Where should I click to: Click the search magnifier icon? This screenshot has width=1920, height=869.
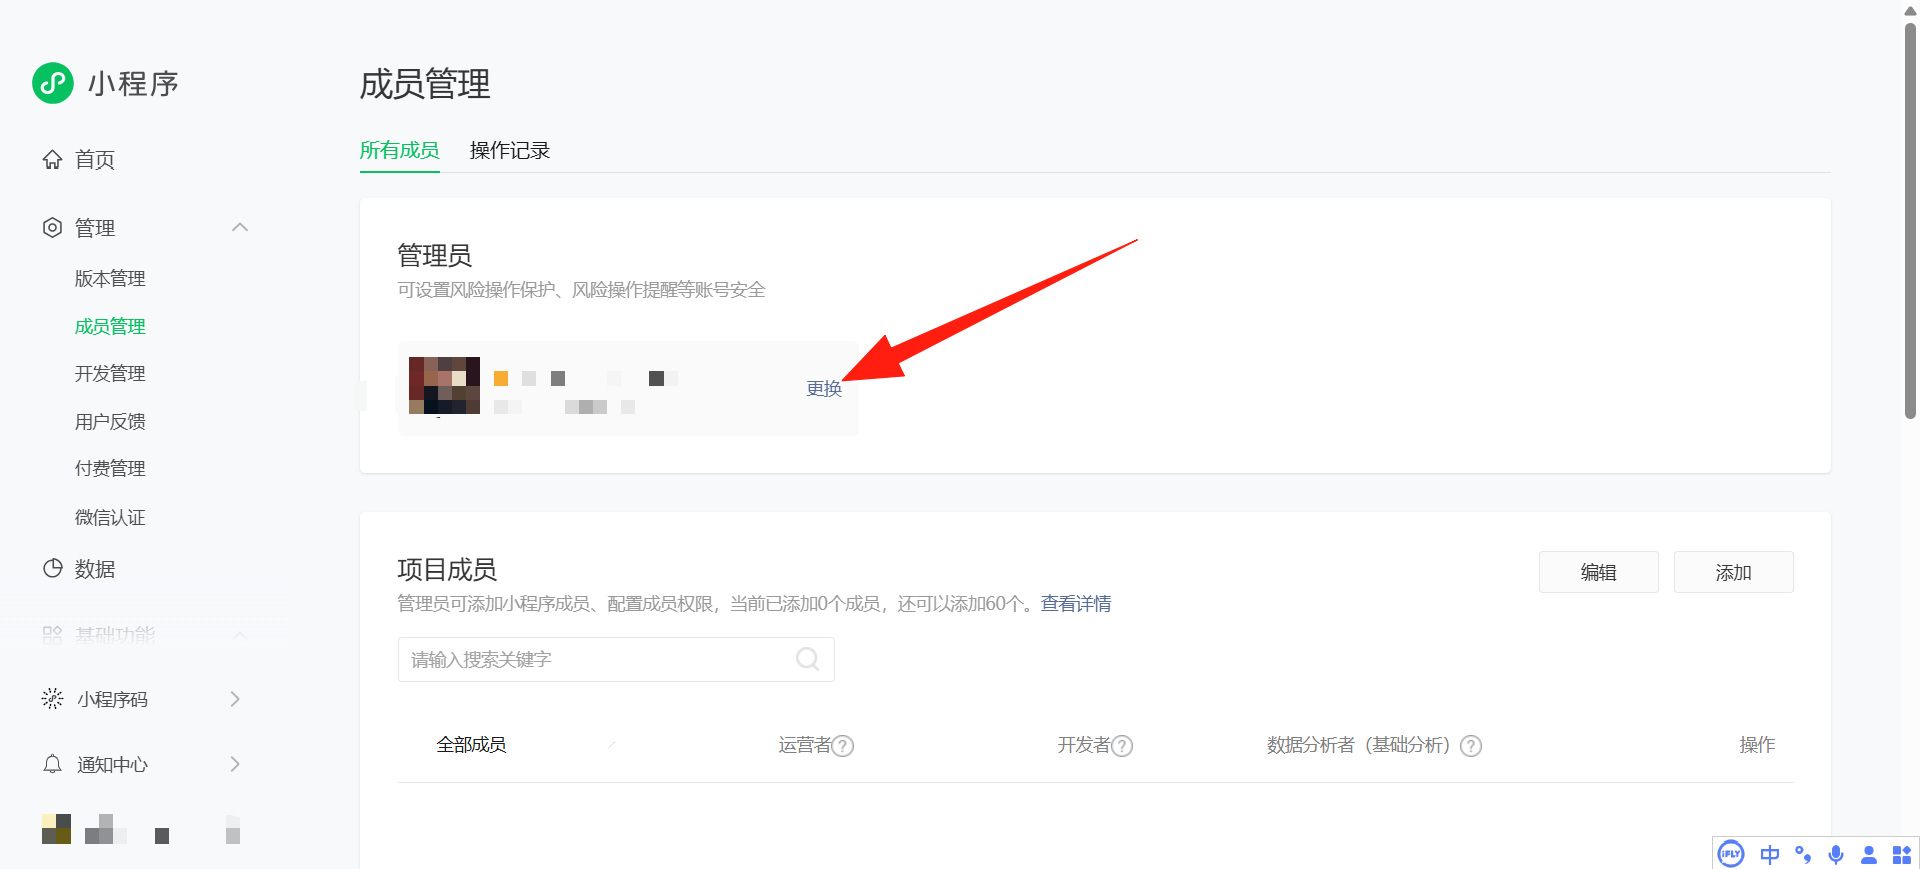(x=807, y=659)
